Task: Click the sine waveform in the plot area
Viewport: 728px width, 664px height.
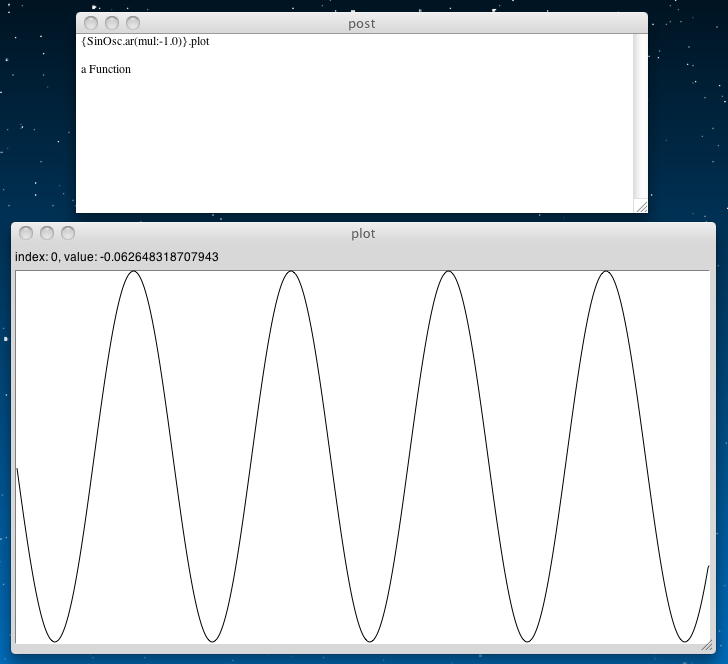Action: pos(363,457)
